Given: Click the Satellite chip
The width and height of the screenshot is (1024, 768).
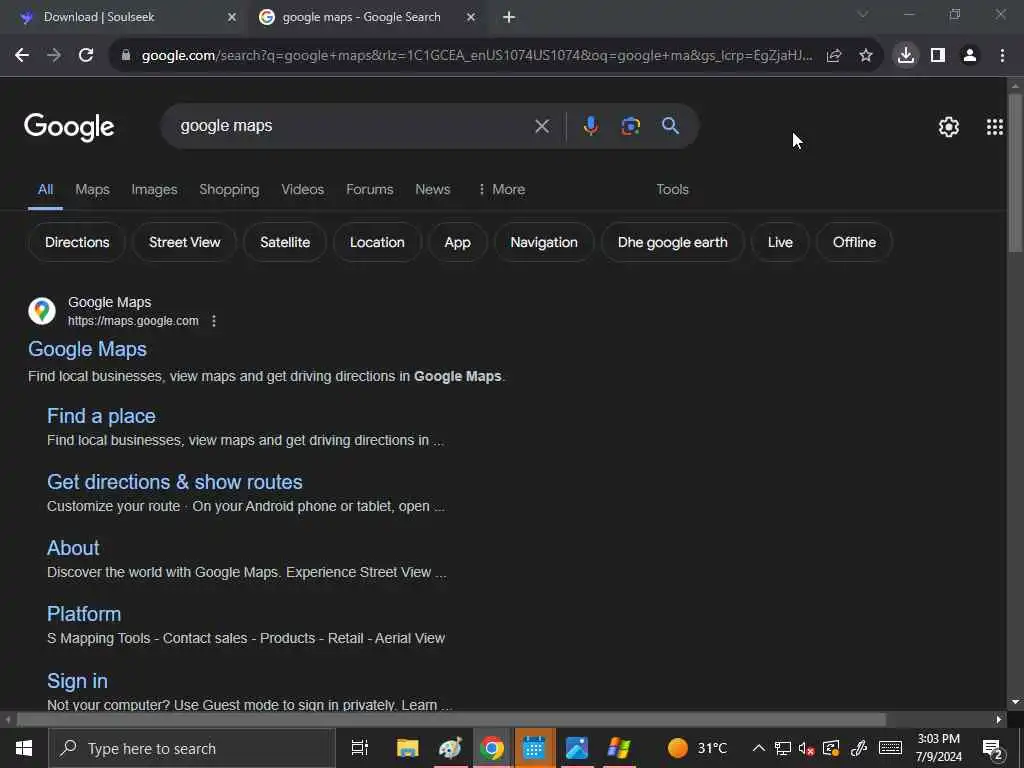Looking at the screenshot, I should click(x=285, y=242).
